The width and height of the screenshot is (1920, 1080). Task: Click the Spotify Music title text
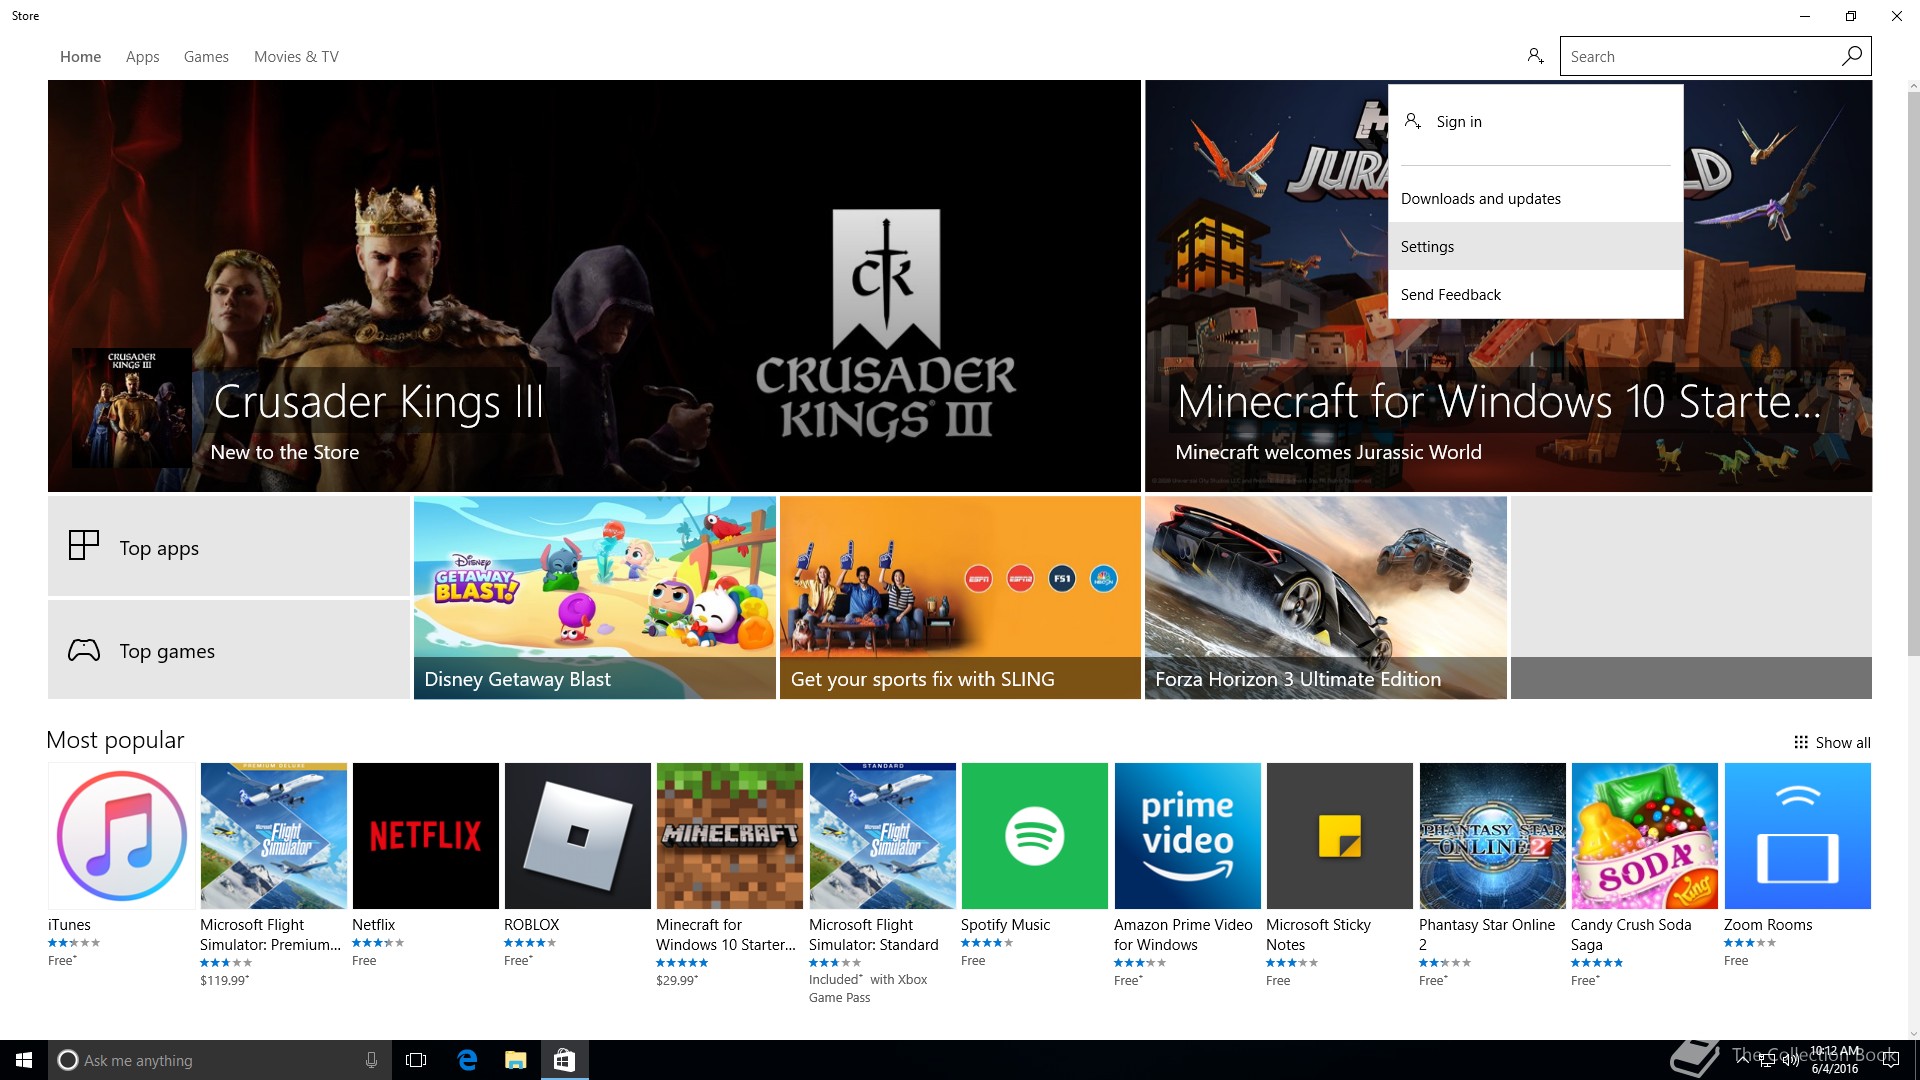point(1005,925)
